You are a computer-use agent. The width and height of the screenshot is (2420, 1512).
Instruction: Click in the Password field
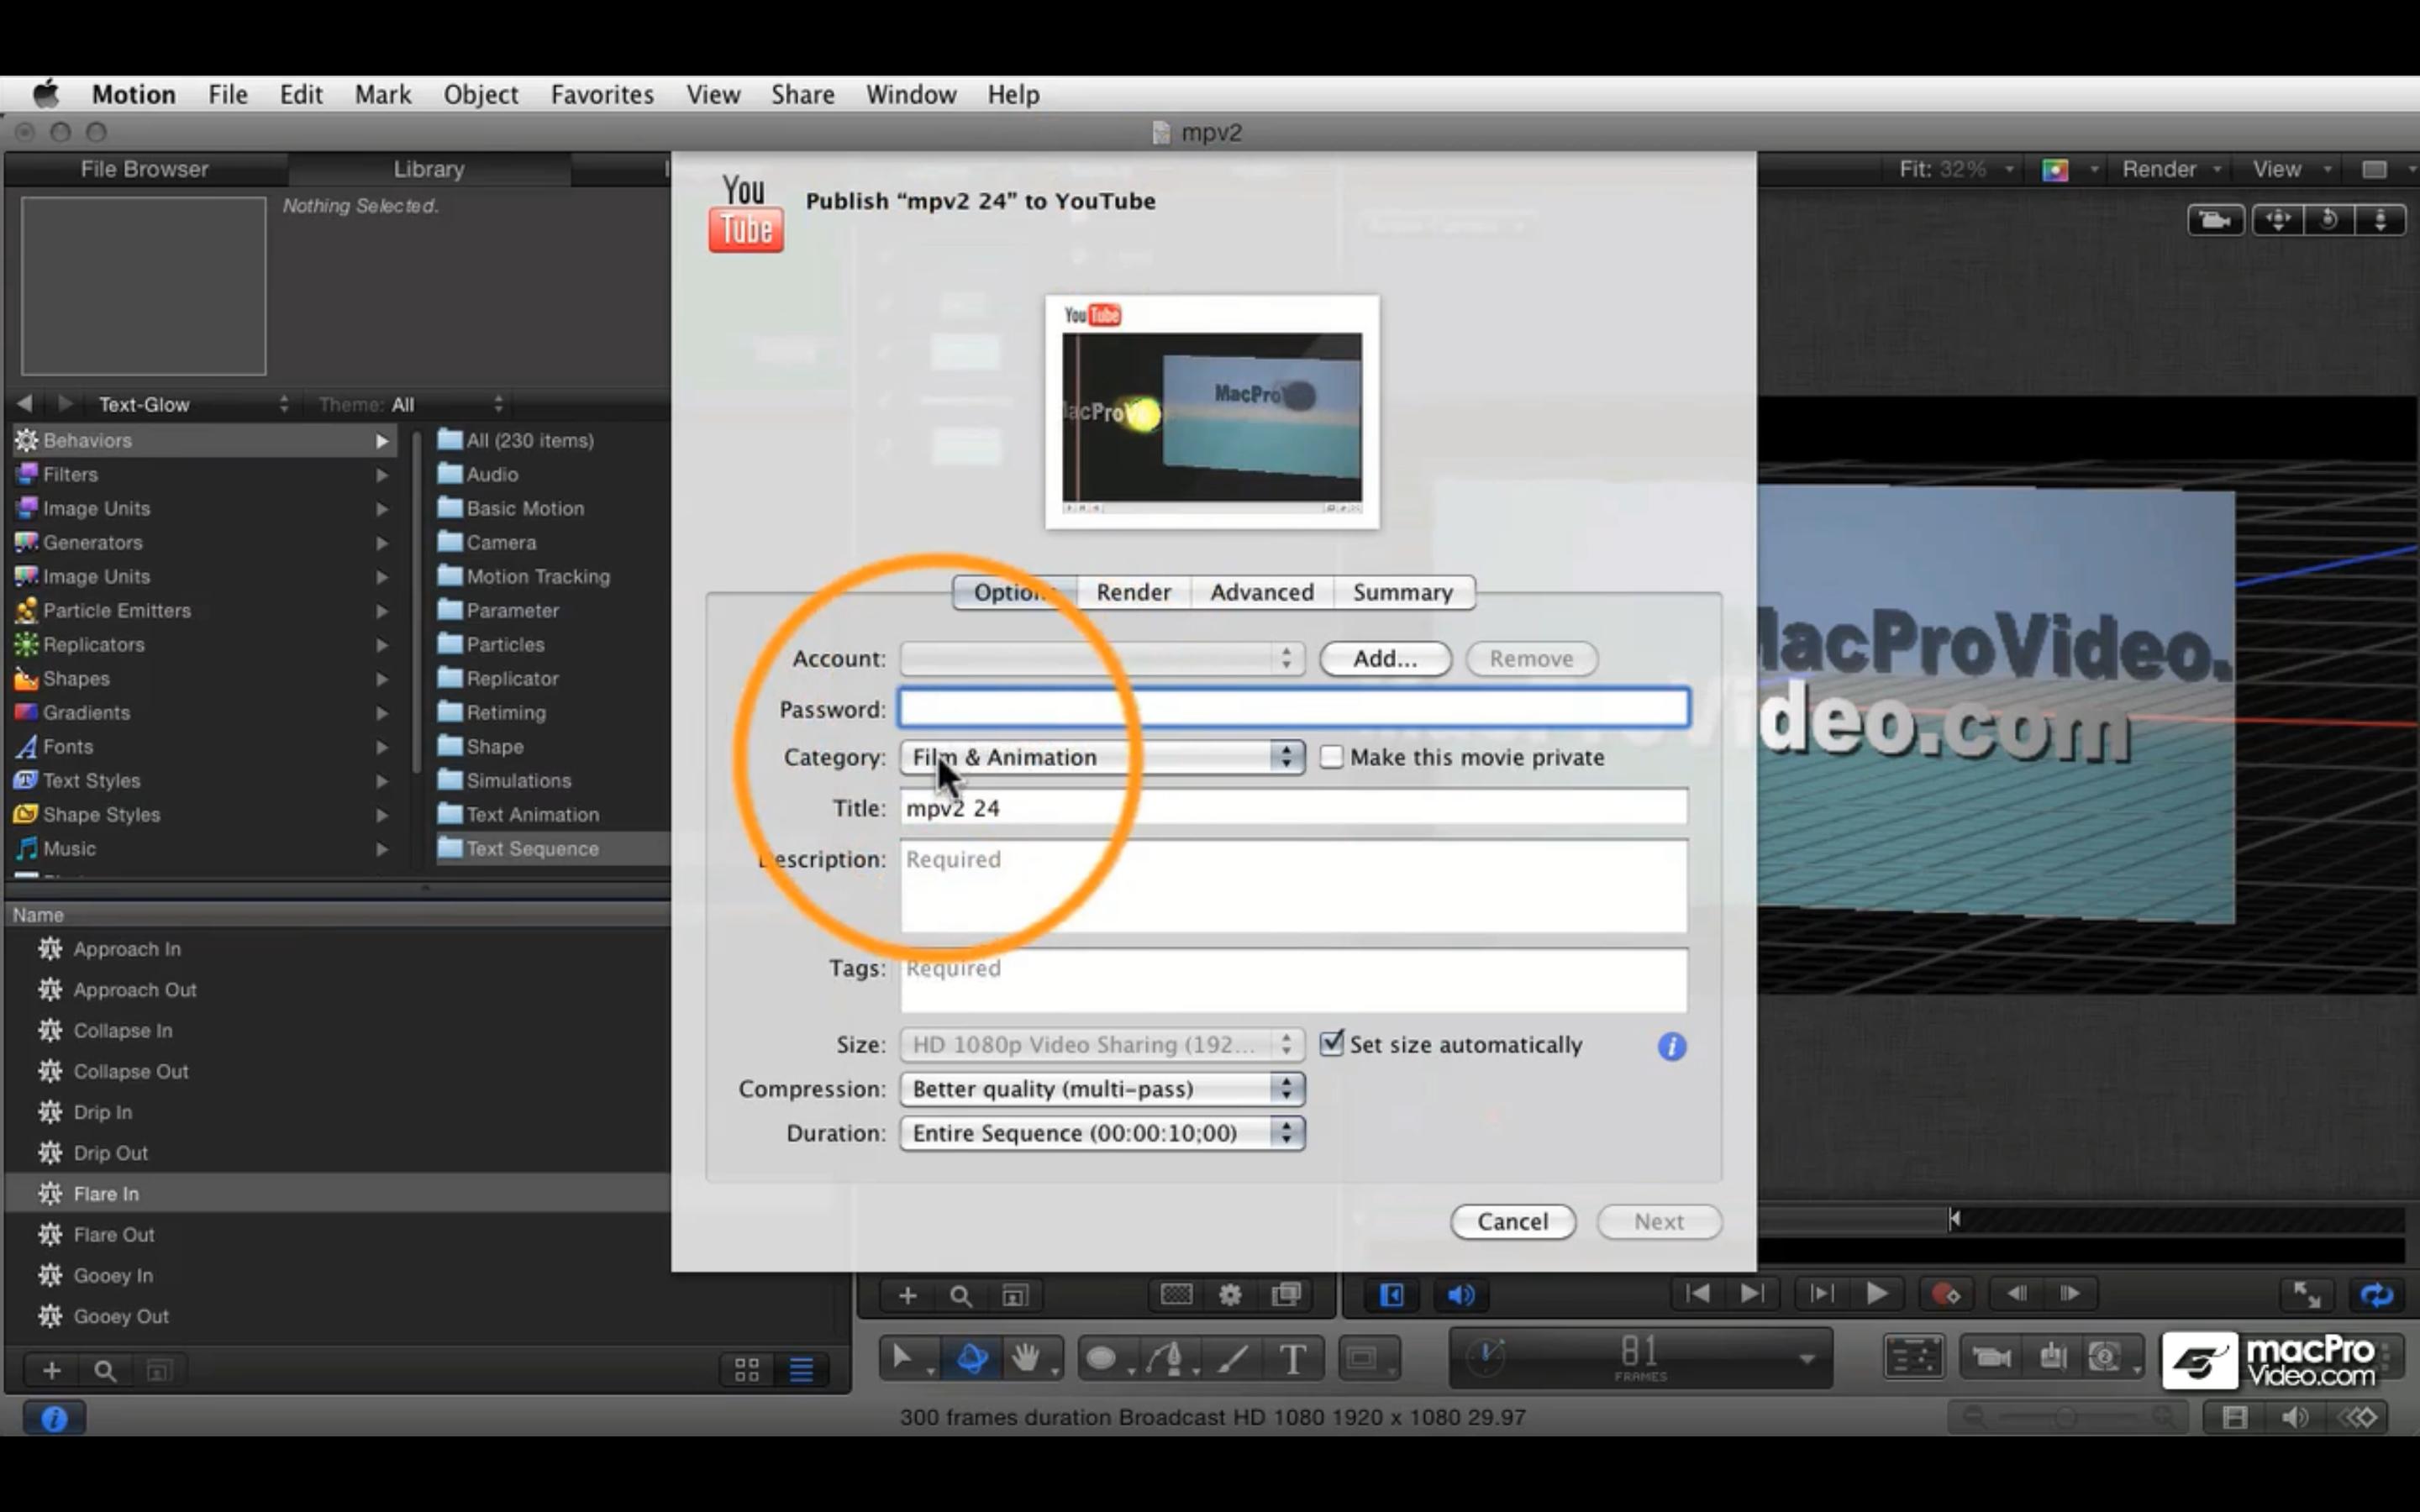[1294, 707]
